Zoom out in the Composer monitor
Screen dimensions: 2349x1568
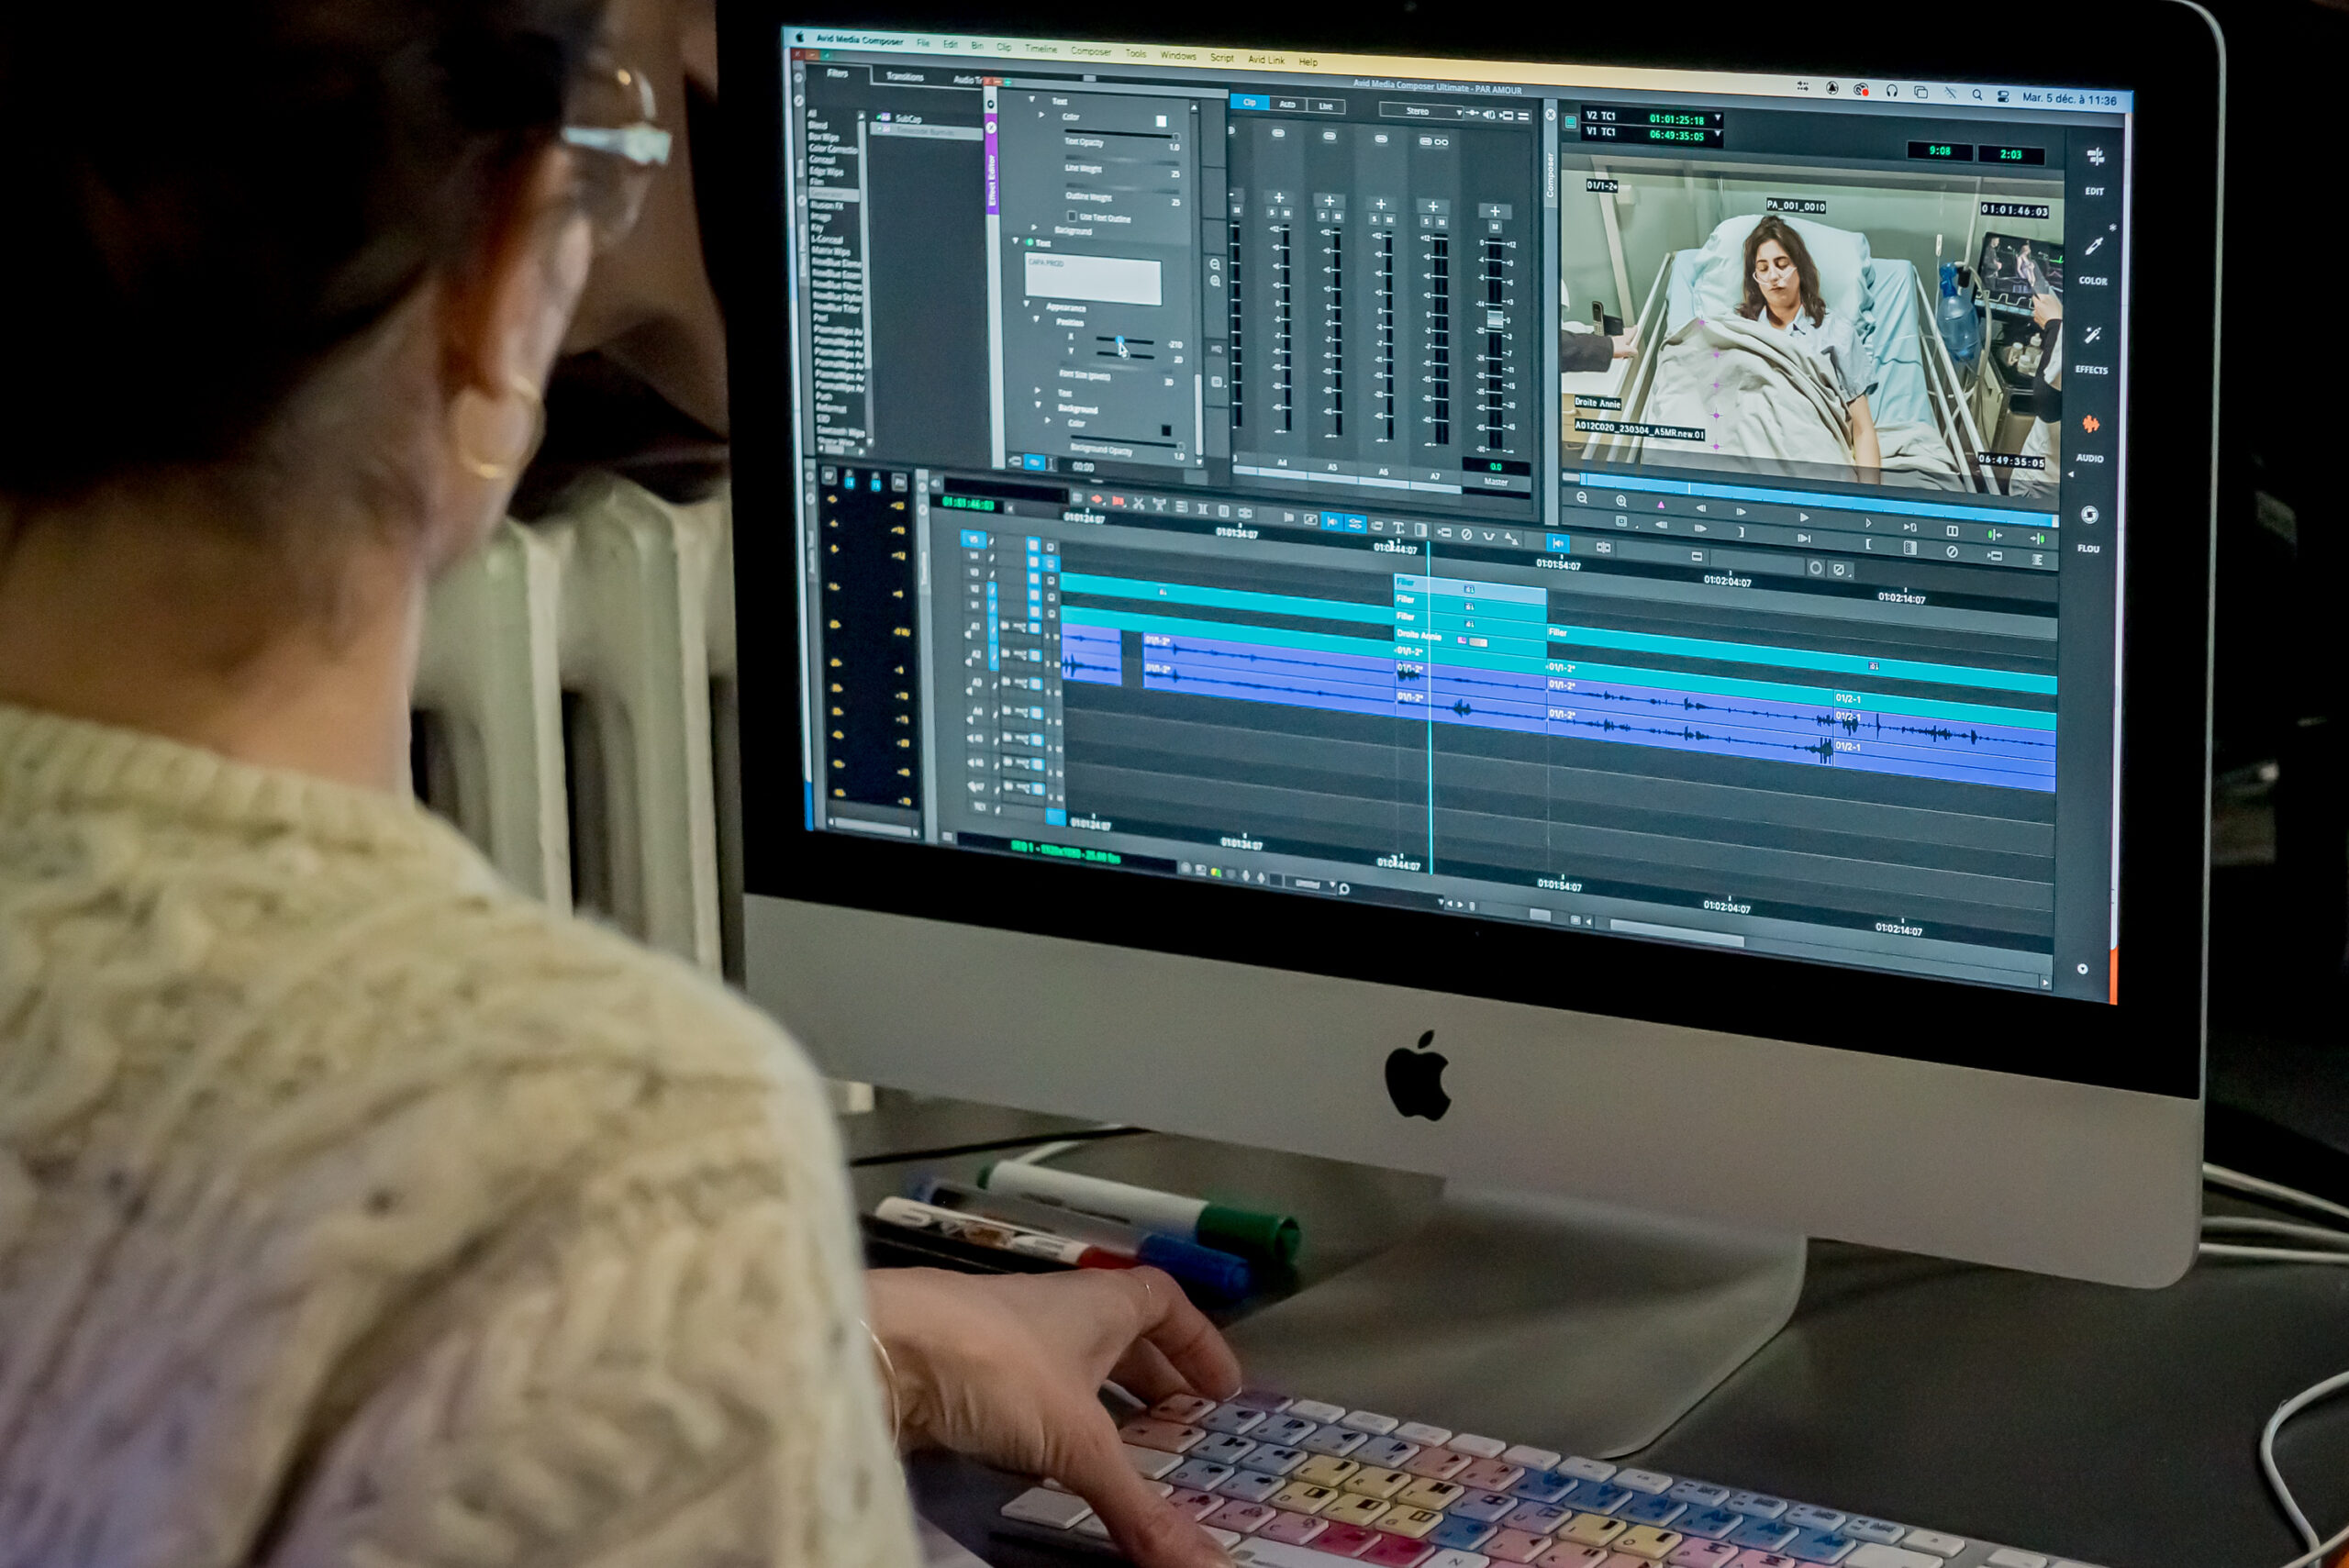click(1582, 498)
